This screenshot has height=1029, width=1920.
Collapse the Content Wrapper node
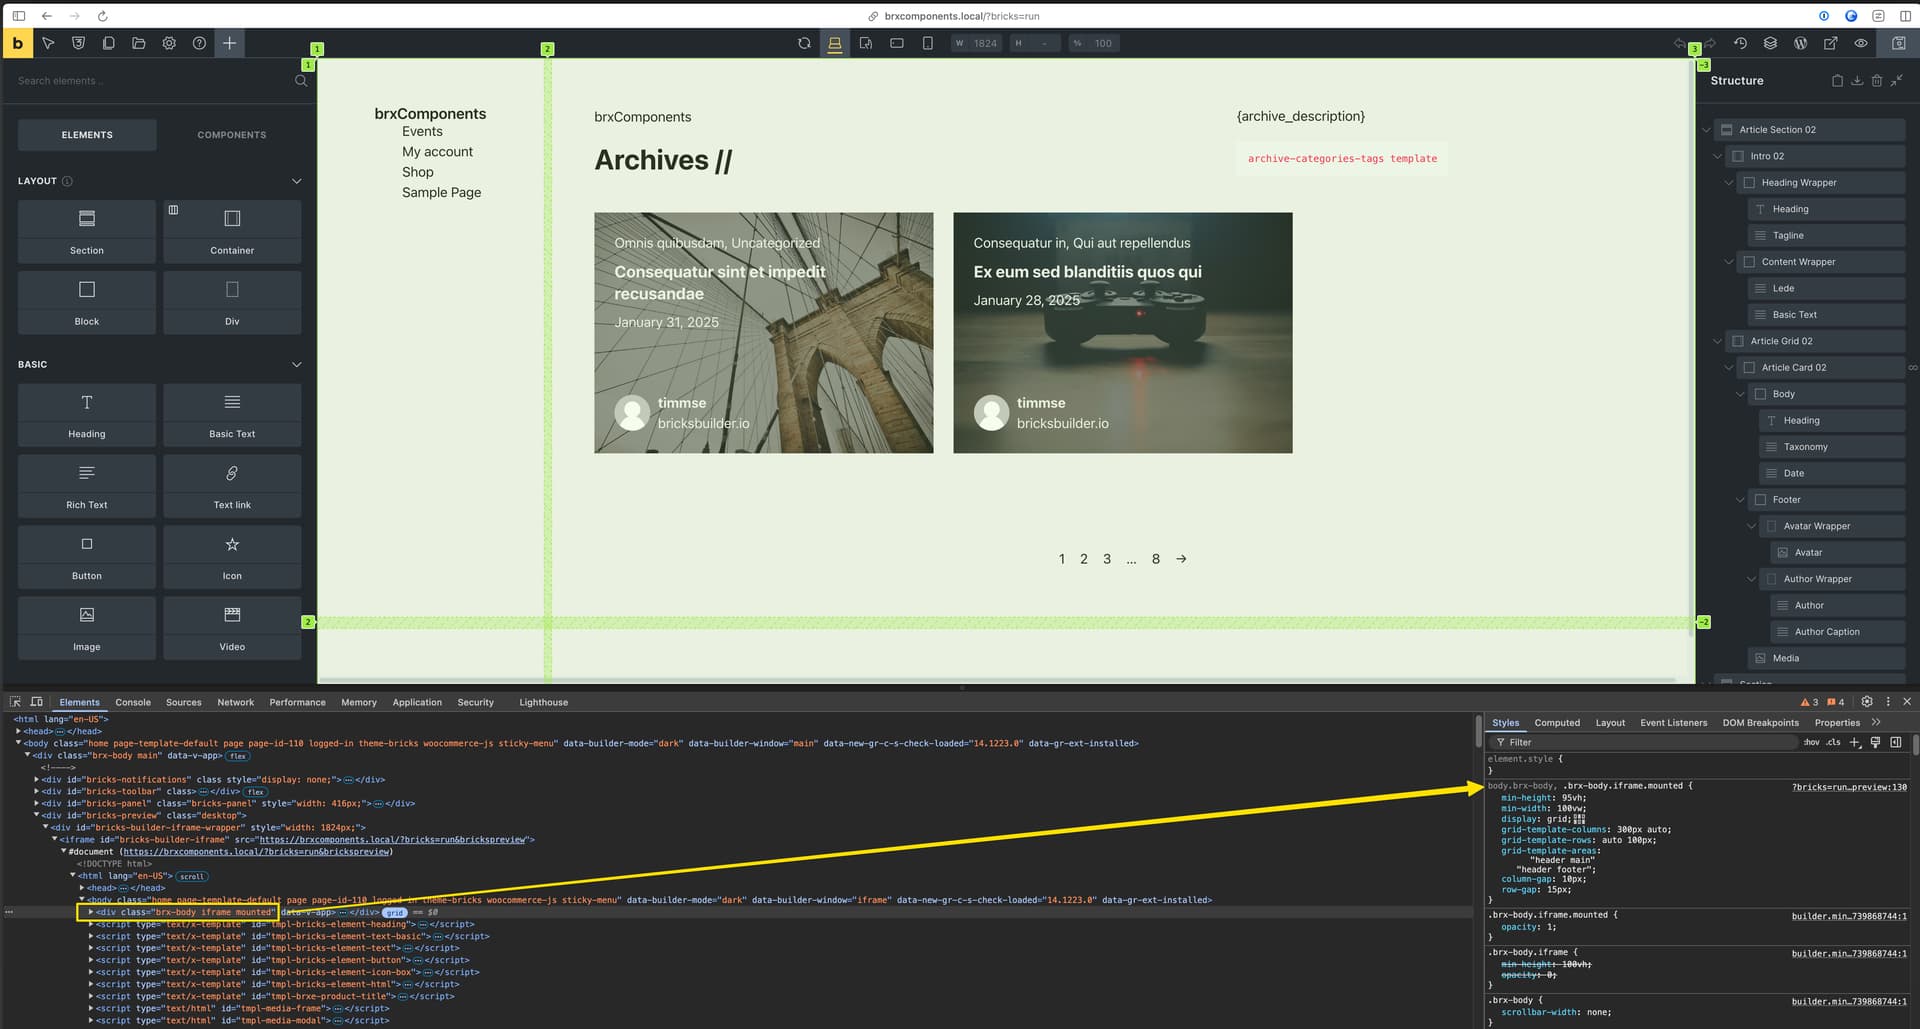(1729, 262)
